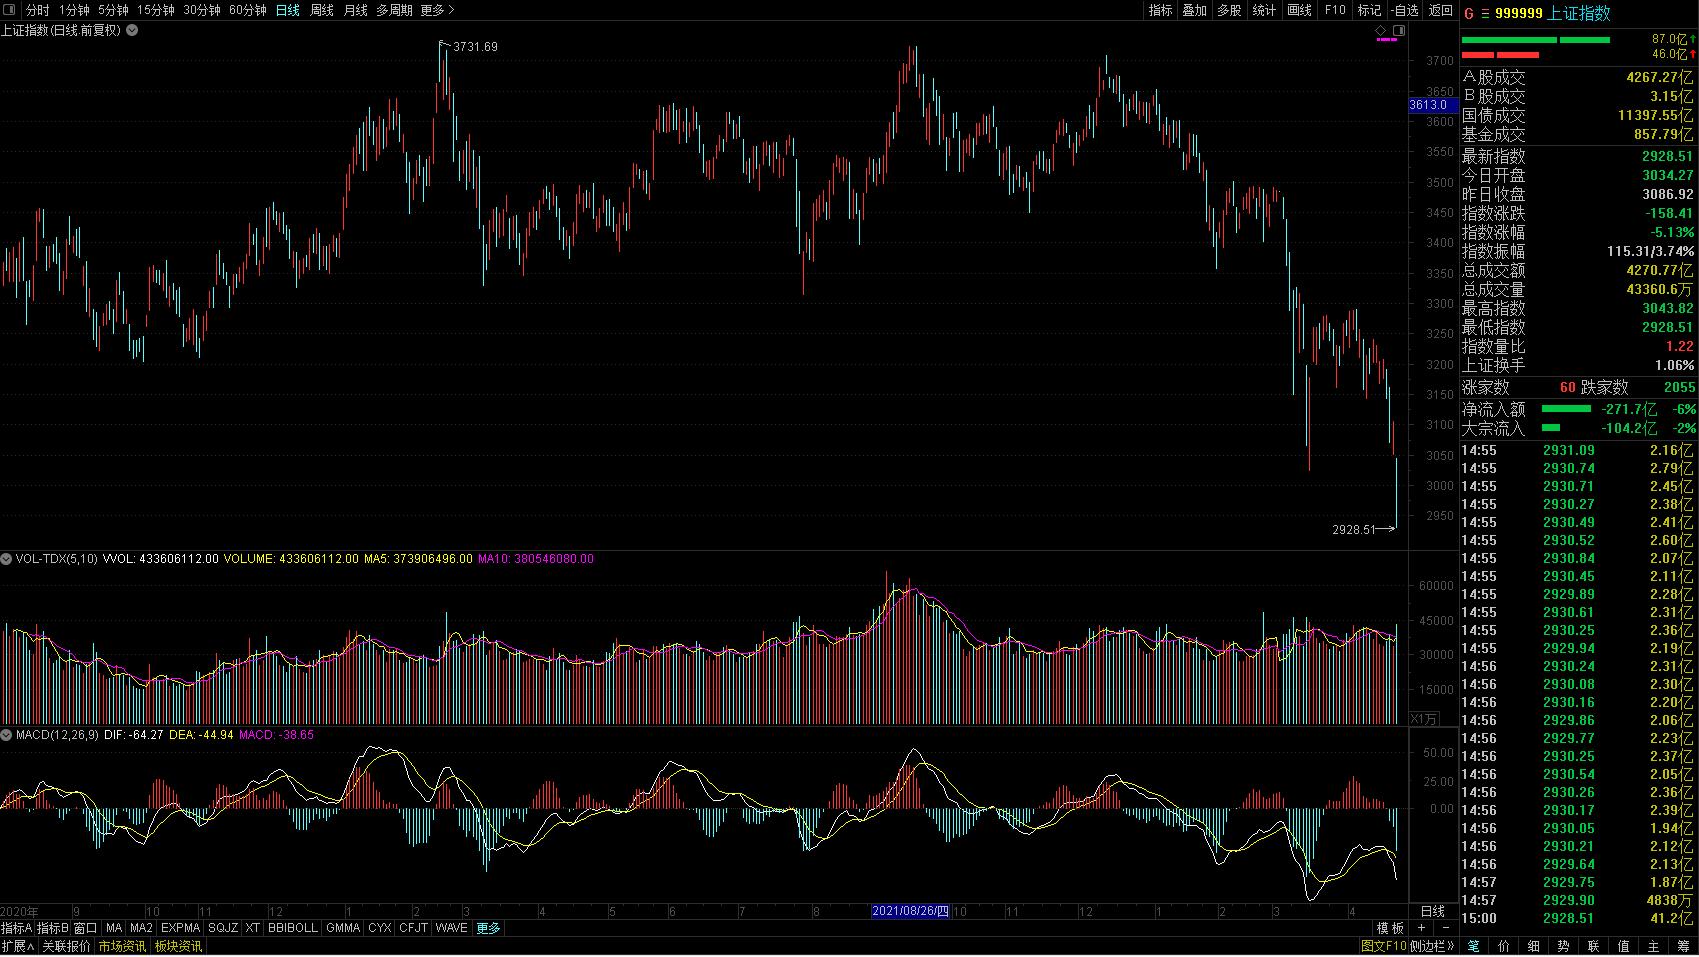
Task: Open the 值 value tab in bottom right
Action: tap(1624, 946)
